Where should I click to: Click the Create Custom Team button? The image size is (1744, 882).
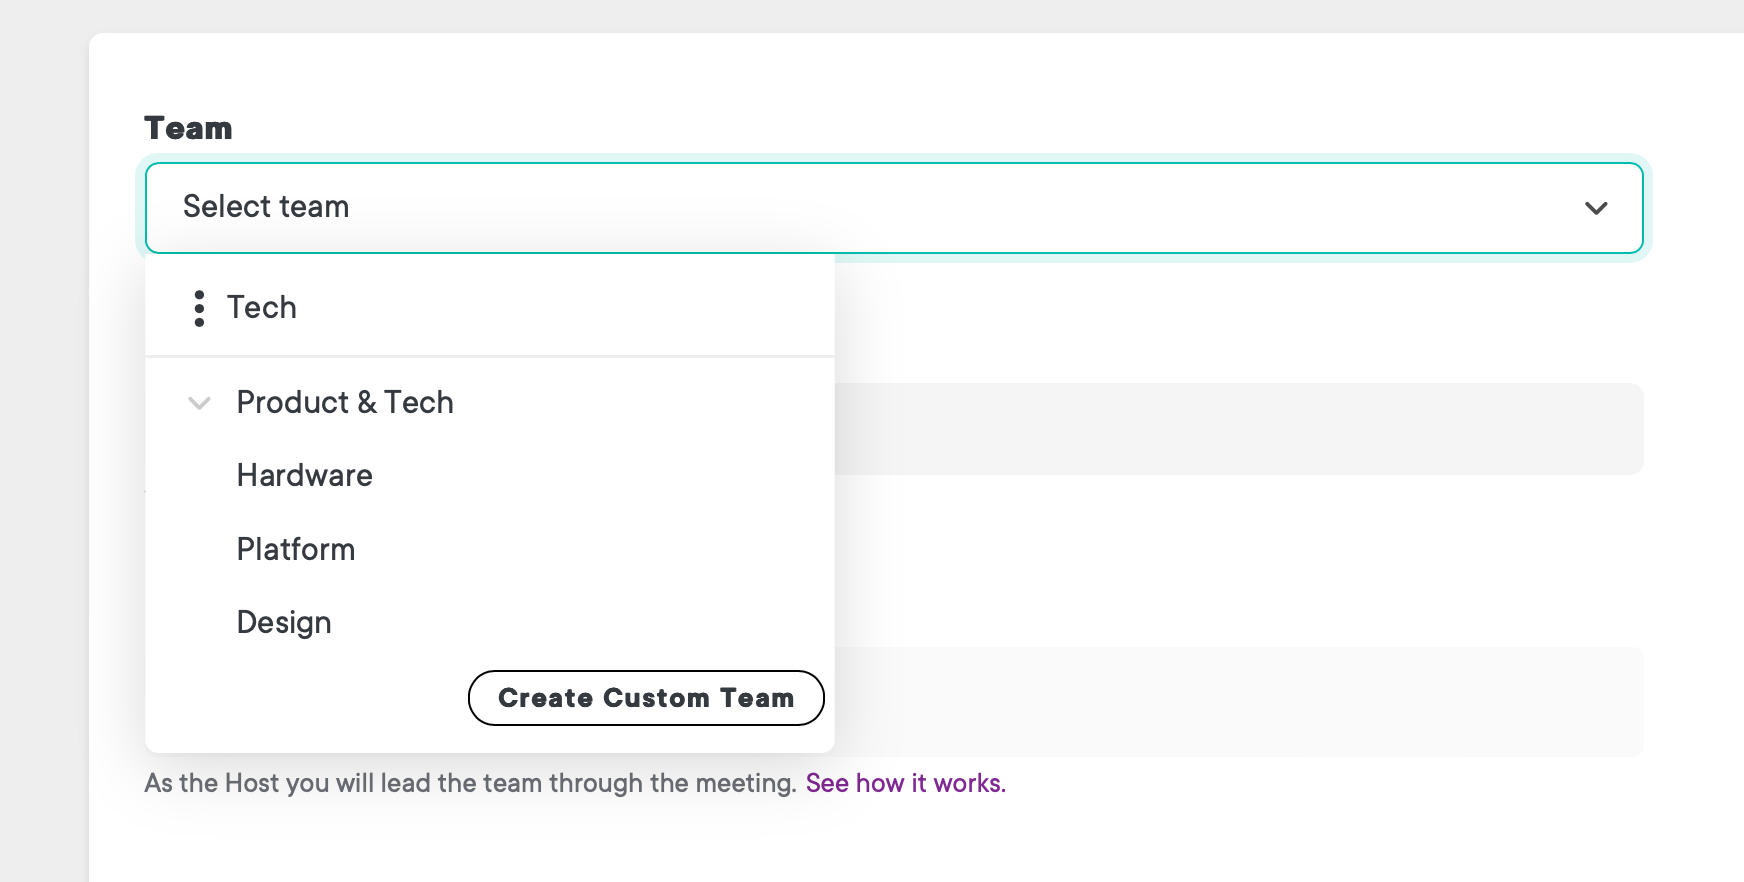(646, 698)
